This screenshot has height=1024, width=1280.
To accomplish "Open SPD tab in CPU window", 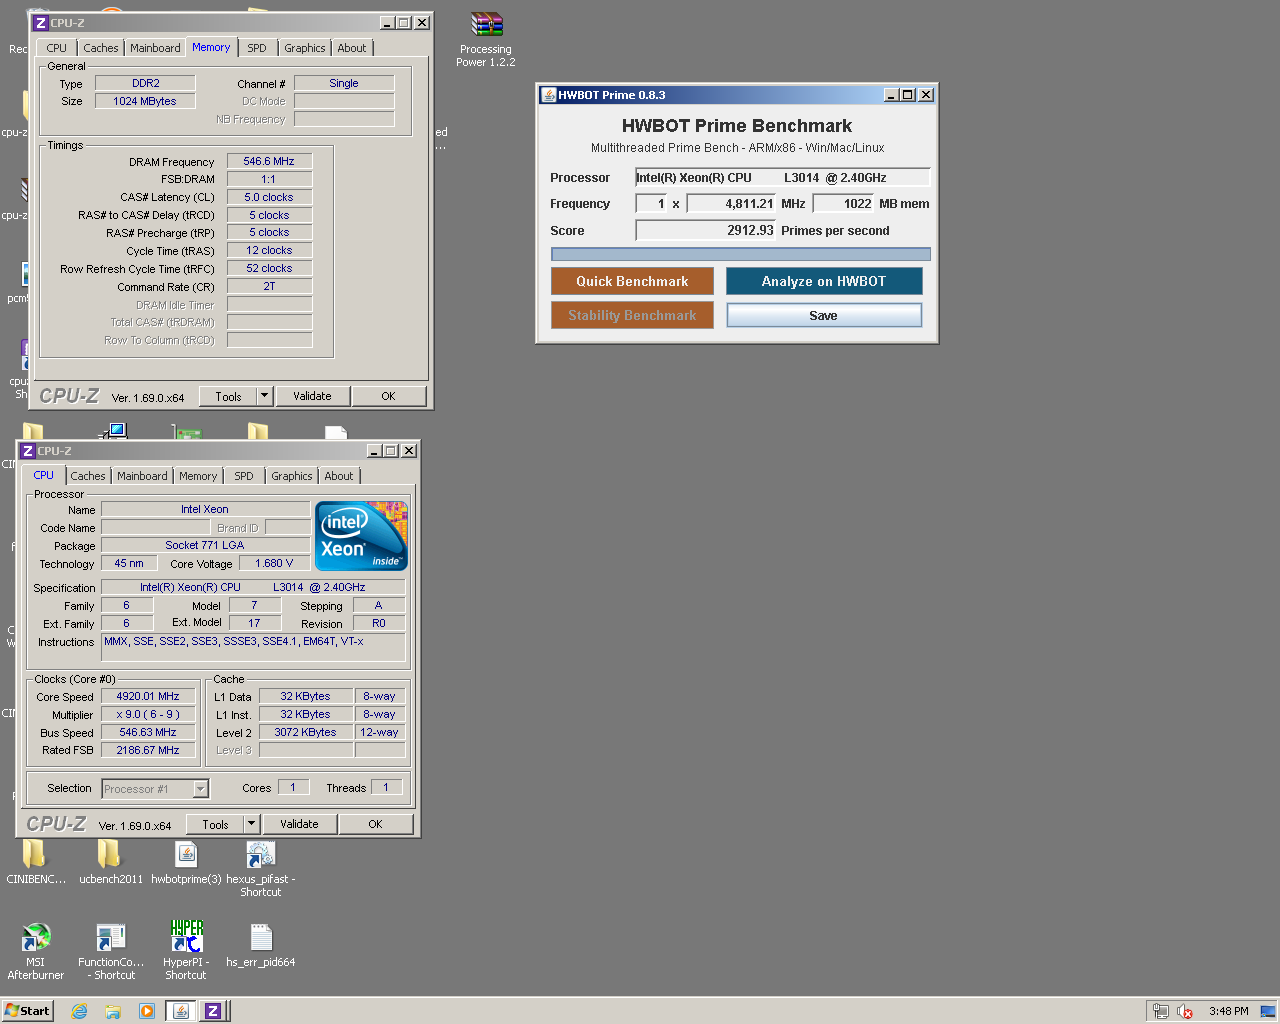I will pos(244,476).
